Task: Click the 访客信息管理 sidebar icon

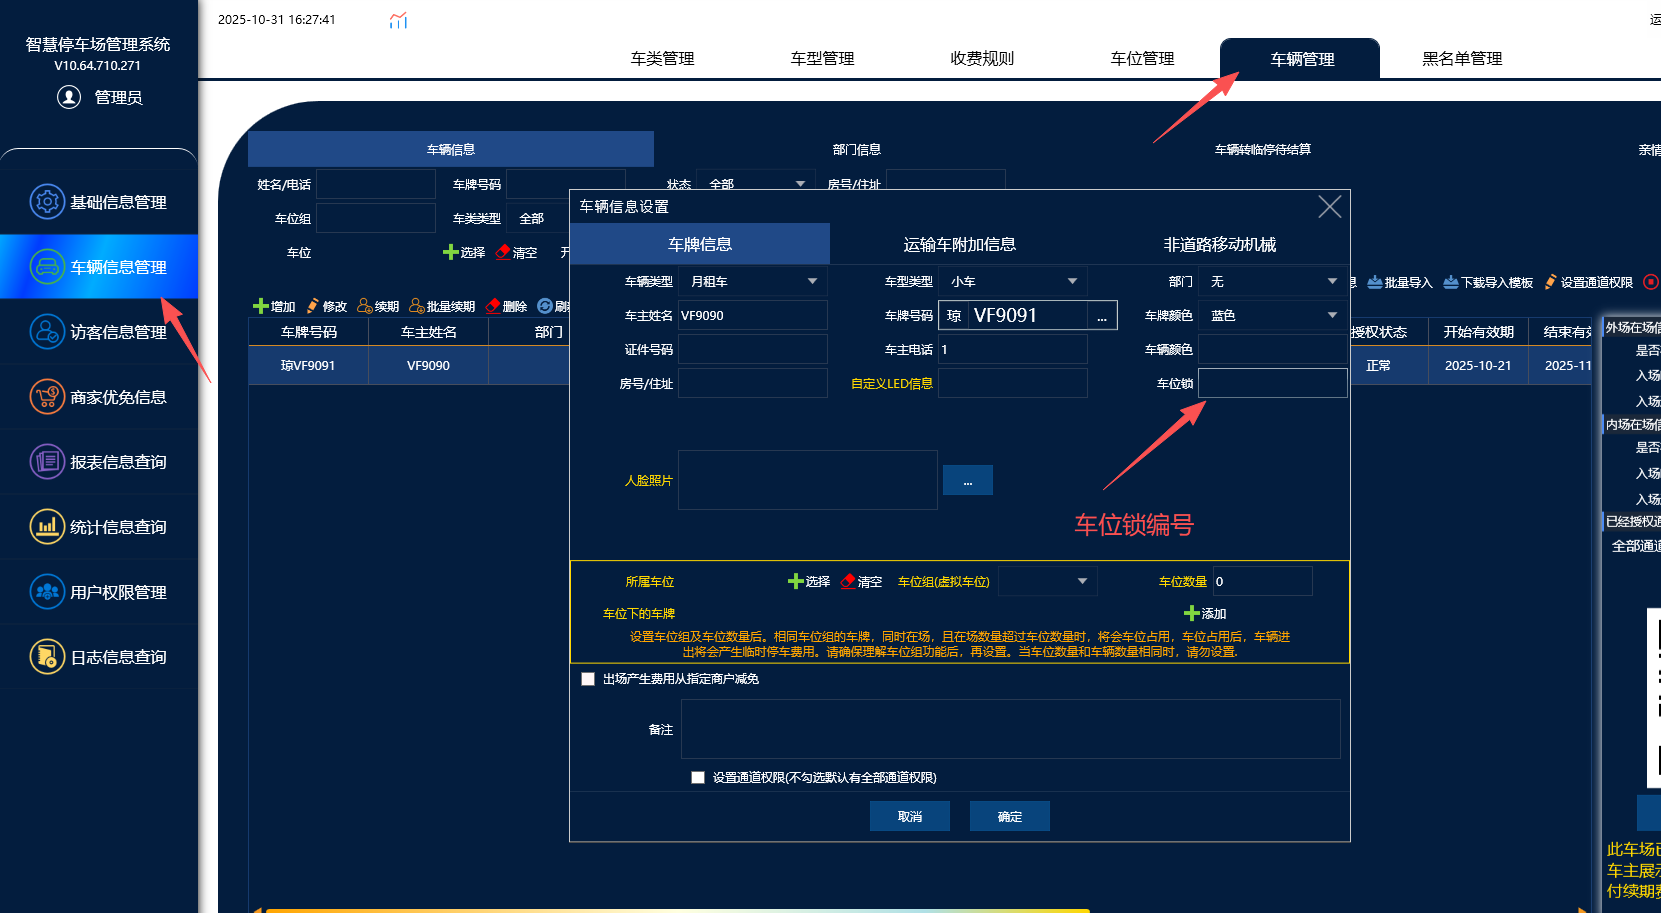Action: [x=47, y=332]
